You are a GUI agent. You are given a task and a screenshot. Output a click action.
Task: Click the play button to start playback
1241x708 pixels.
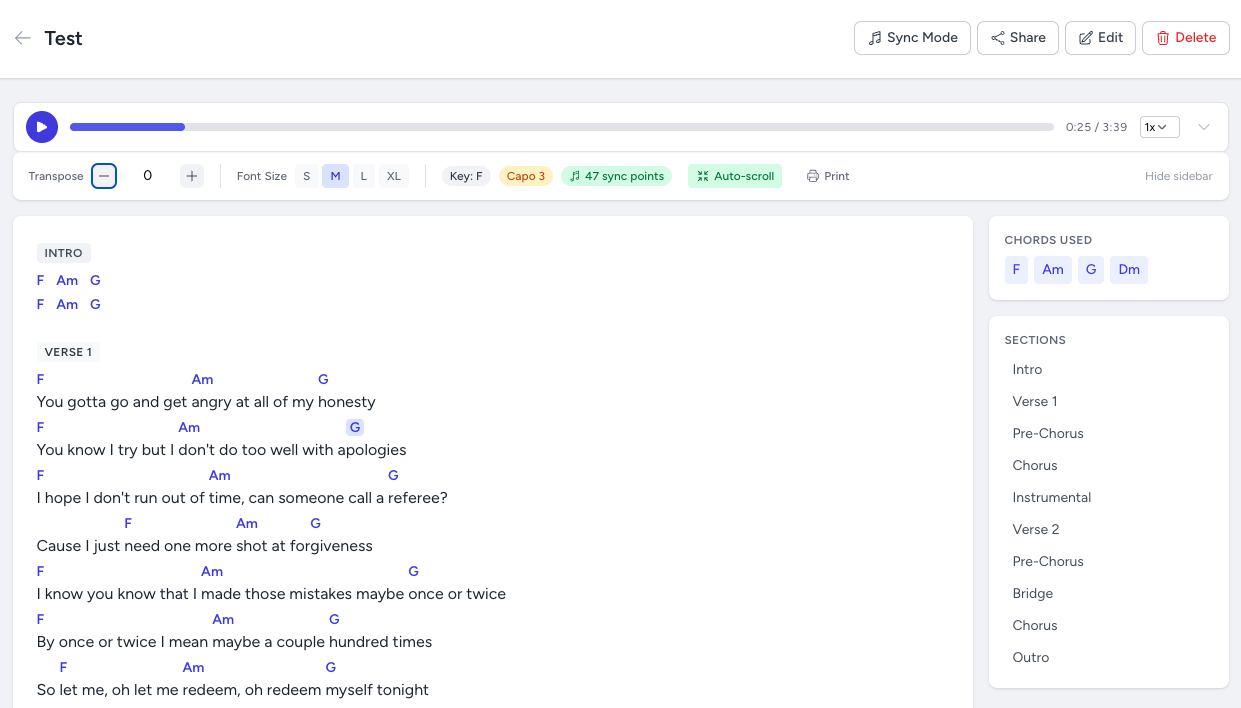tap(41, 127)
